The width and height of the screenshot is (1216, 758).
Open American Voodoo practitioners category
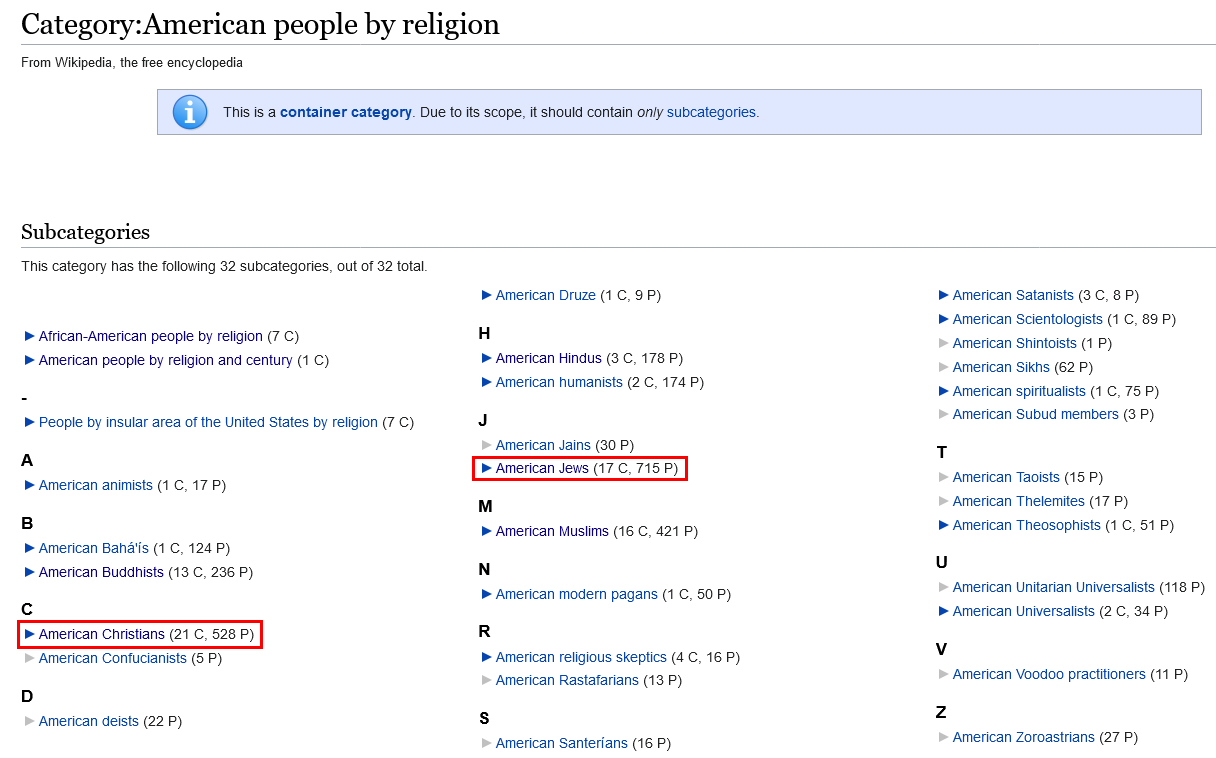tap(1049, 674)
